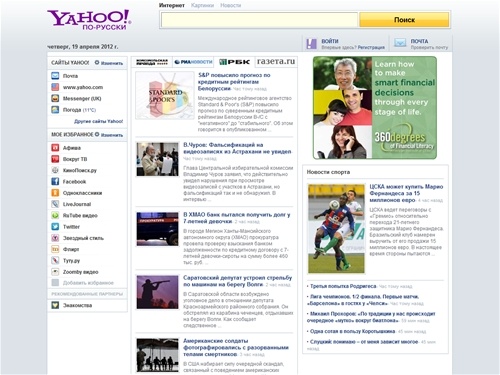This screenshot has width=500, height=375.
Task: Click the Zoomby видео icon
Action: point(55,272)
